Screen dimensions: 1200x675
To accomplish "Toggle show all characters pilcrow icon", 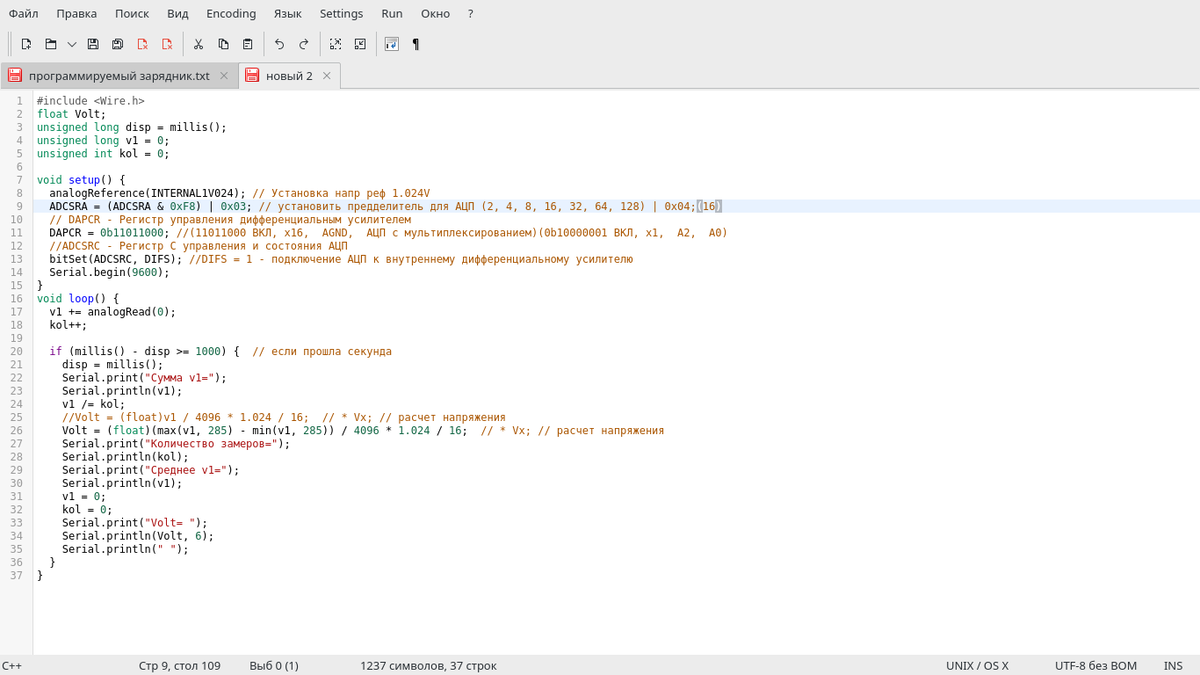I will pyautogui.click(x=416, y=44).
